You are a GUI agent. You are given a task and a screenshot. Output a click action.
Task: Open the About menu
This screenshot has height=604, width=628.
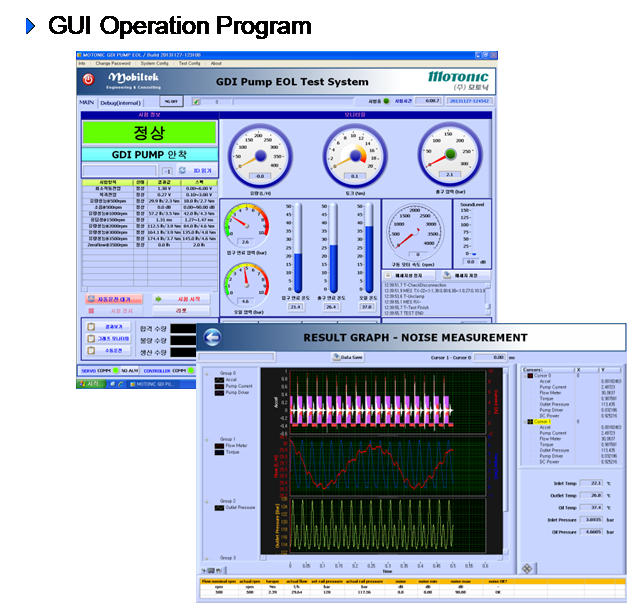(x=216, y=63)
